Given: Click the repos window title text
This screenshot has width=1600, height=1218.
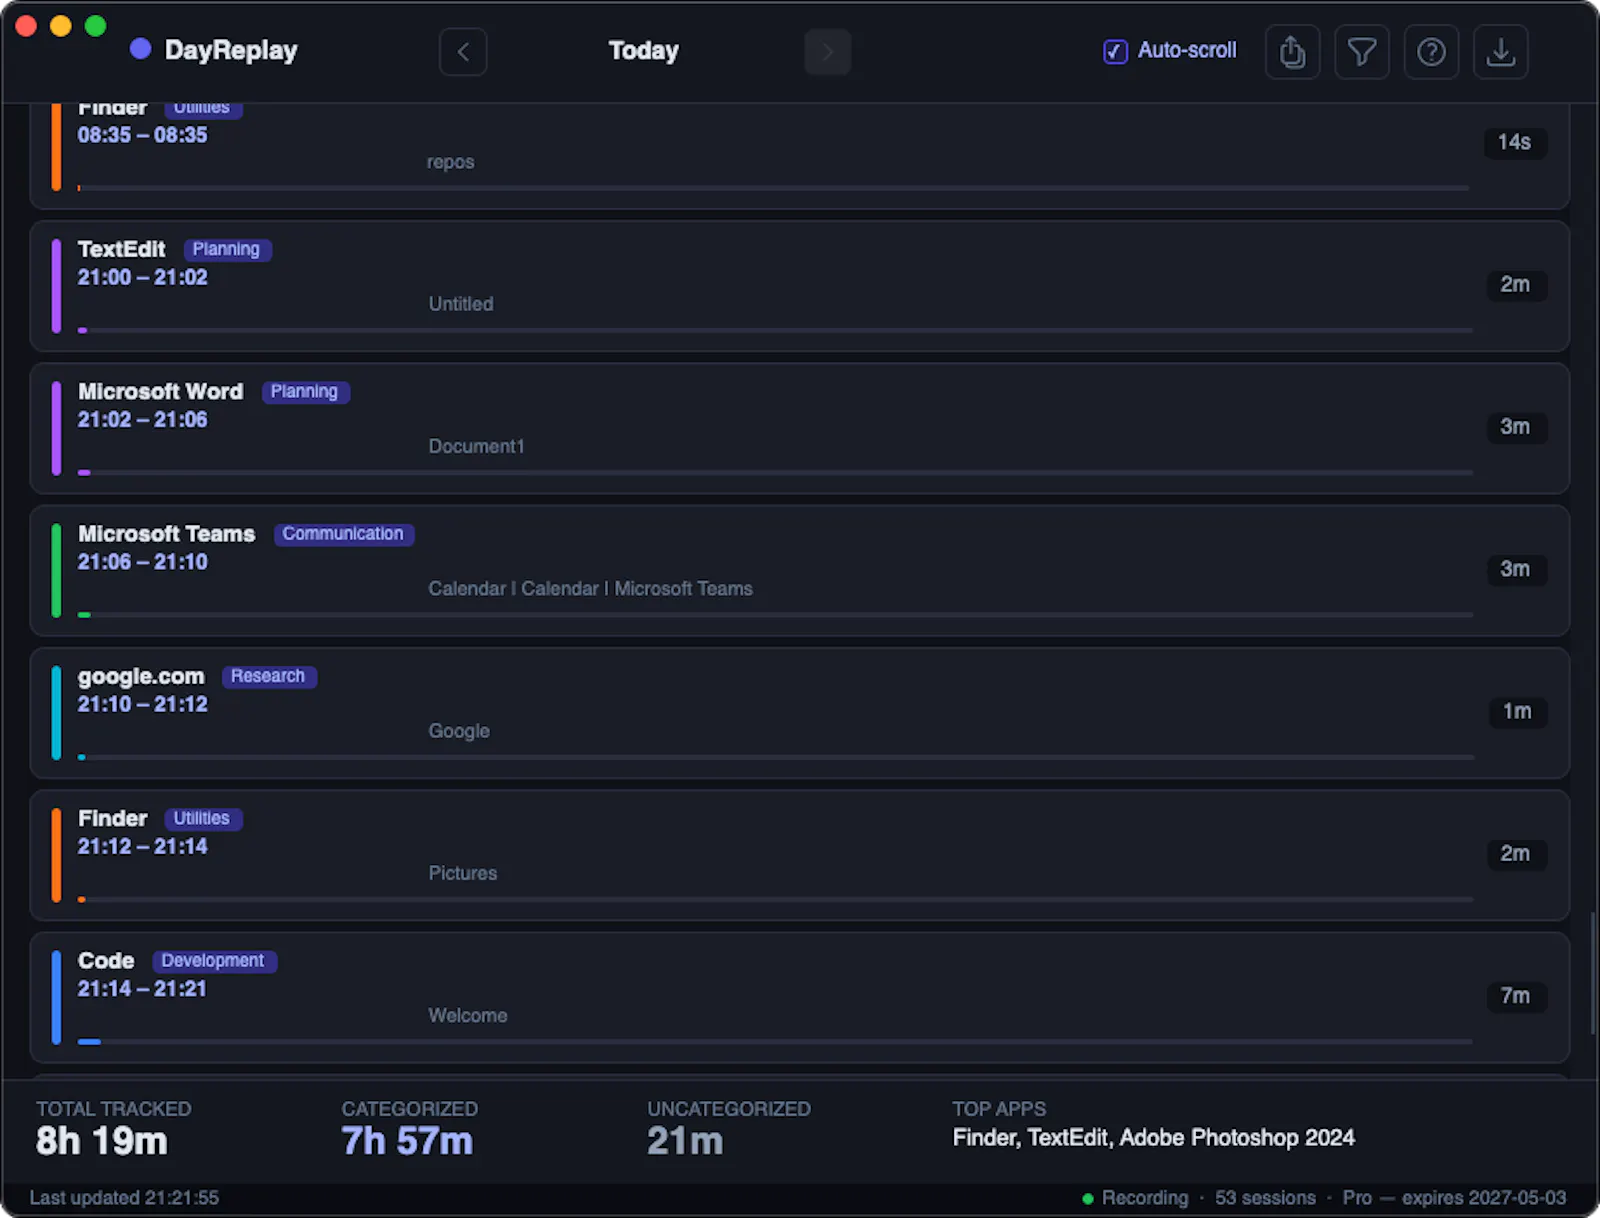Looking at the screenshot, I should (x=451, y=162).
